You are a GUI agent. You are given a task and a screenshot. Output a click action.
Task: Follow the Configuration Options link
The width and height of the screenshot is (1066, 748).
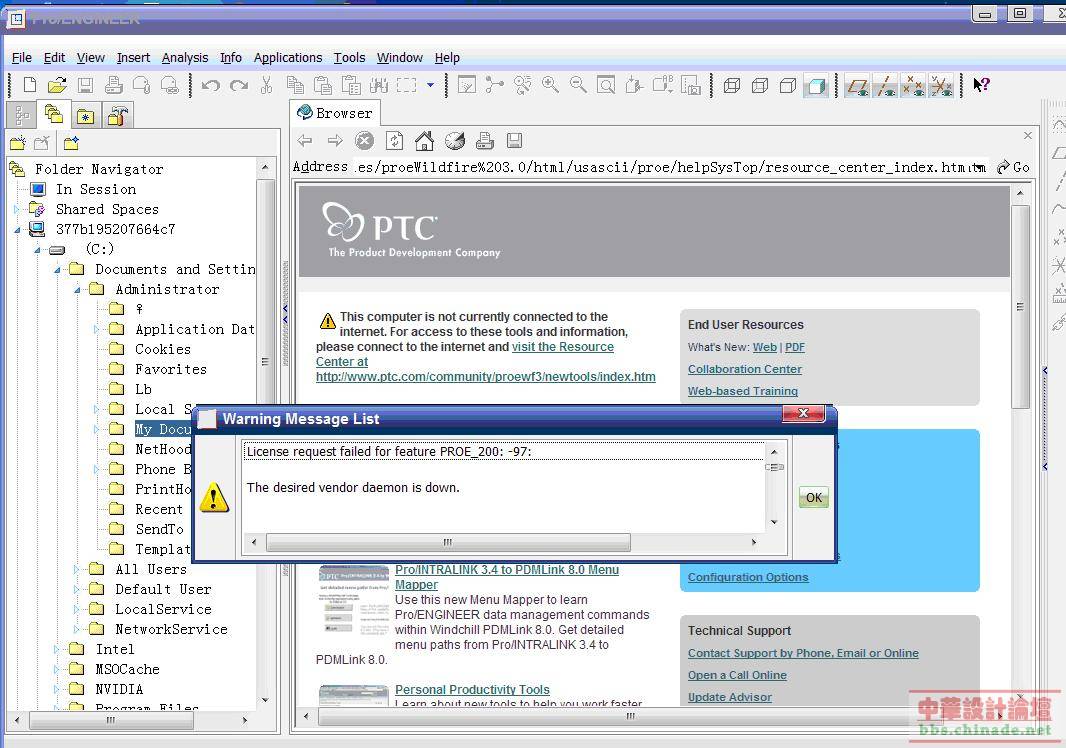point(748,577)
